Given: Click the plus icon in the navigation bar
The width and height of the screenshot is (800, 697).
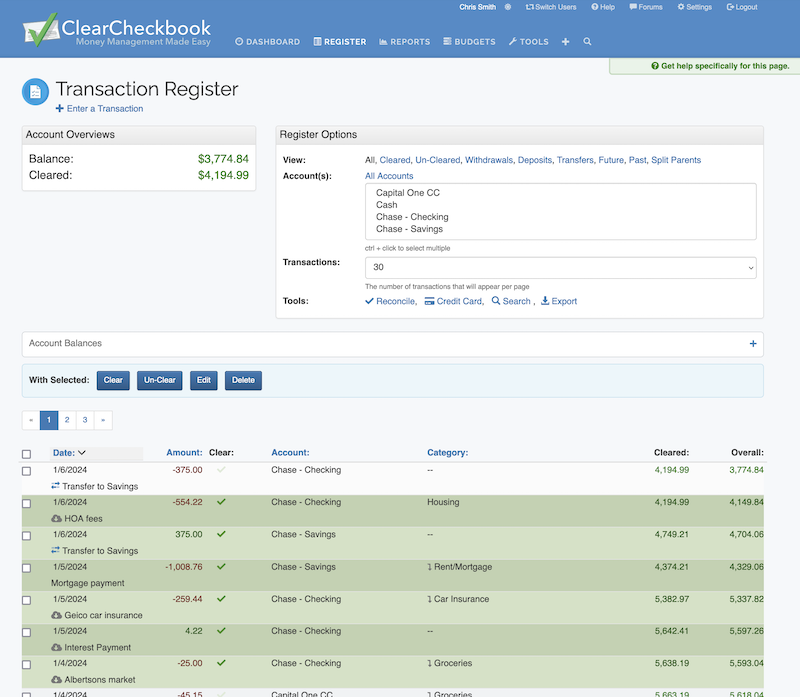Looking at the screenshot, I should point(565,42).
